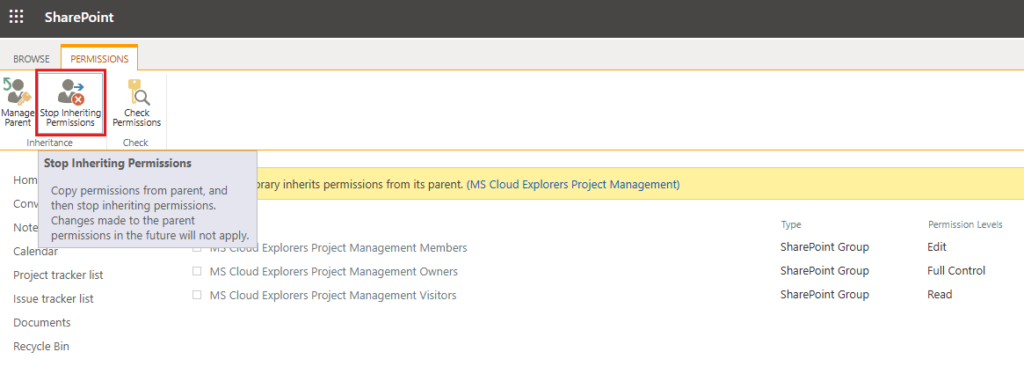
Task: Open the Recycle Bin link
Action: (x=41, y=347)
